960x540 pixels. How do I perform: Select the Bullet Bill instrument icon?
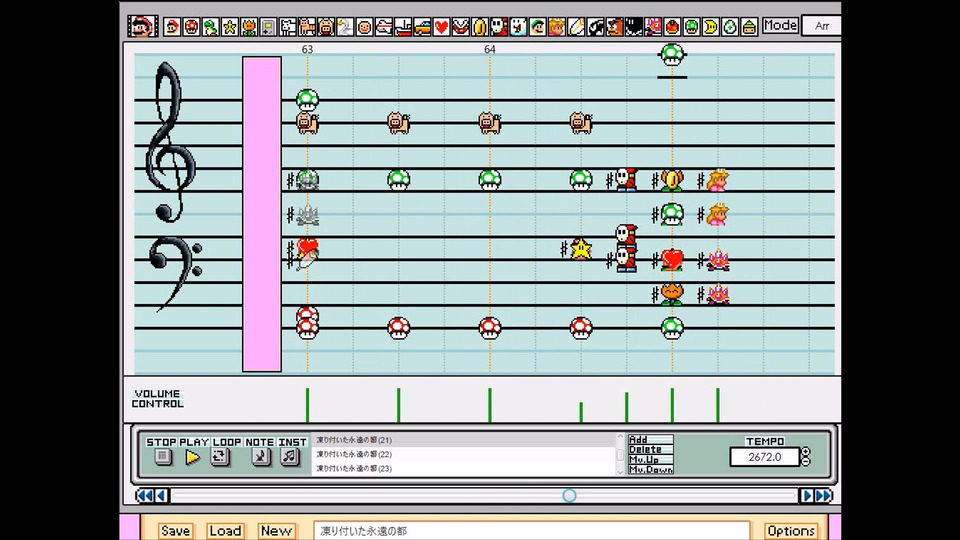point(595,27)
